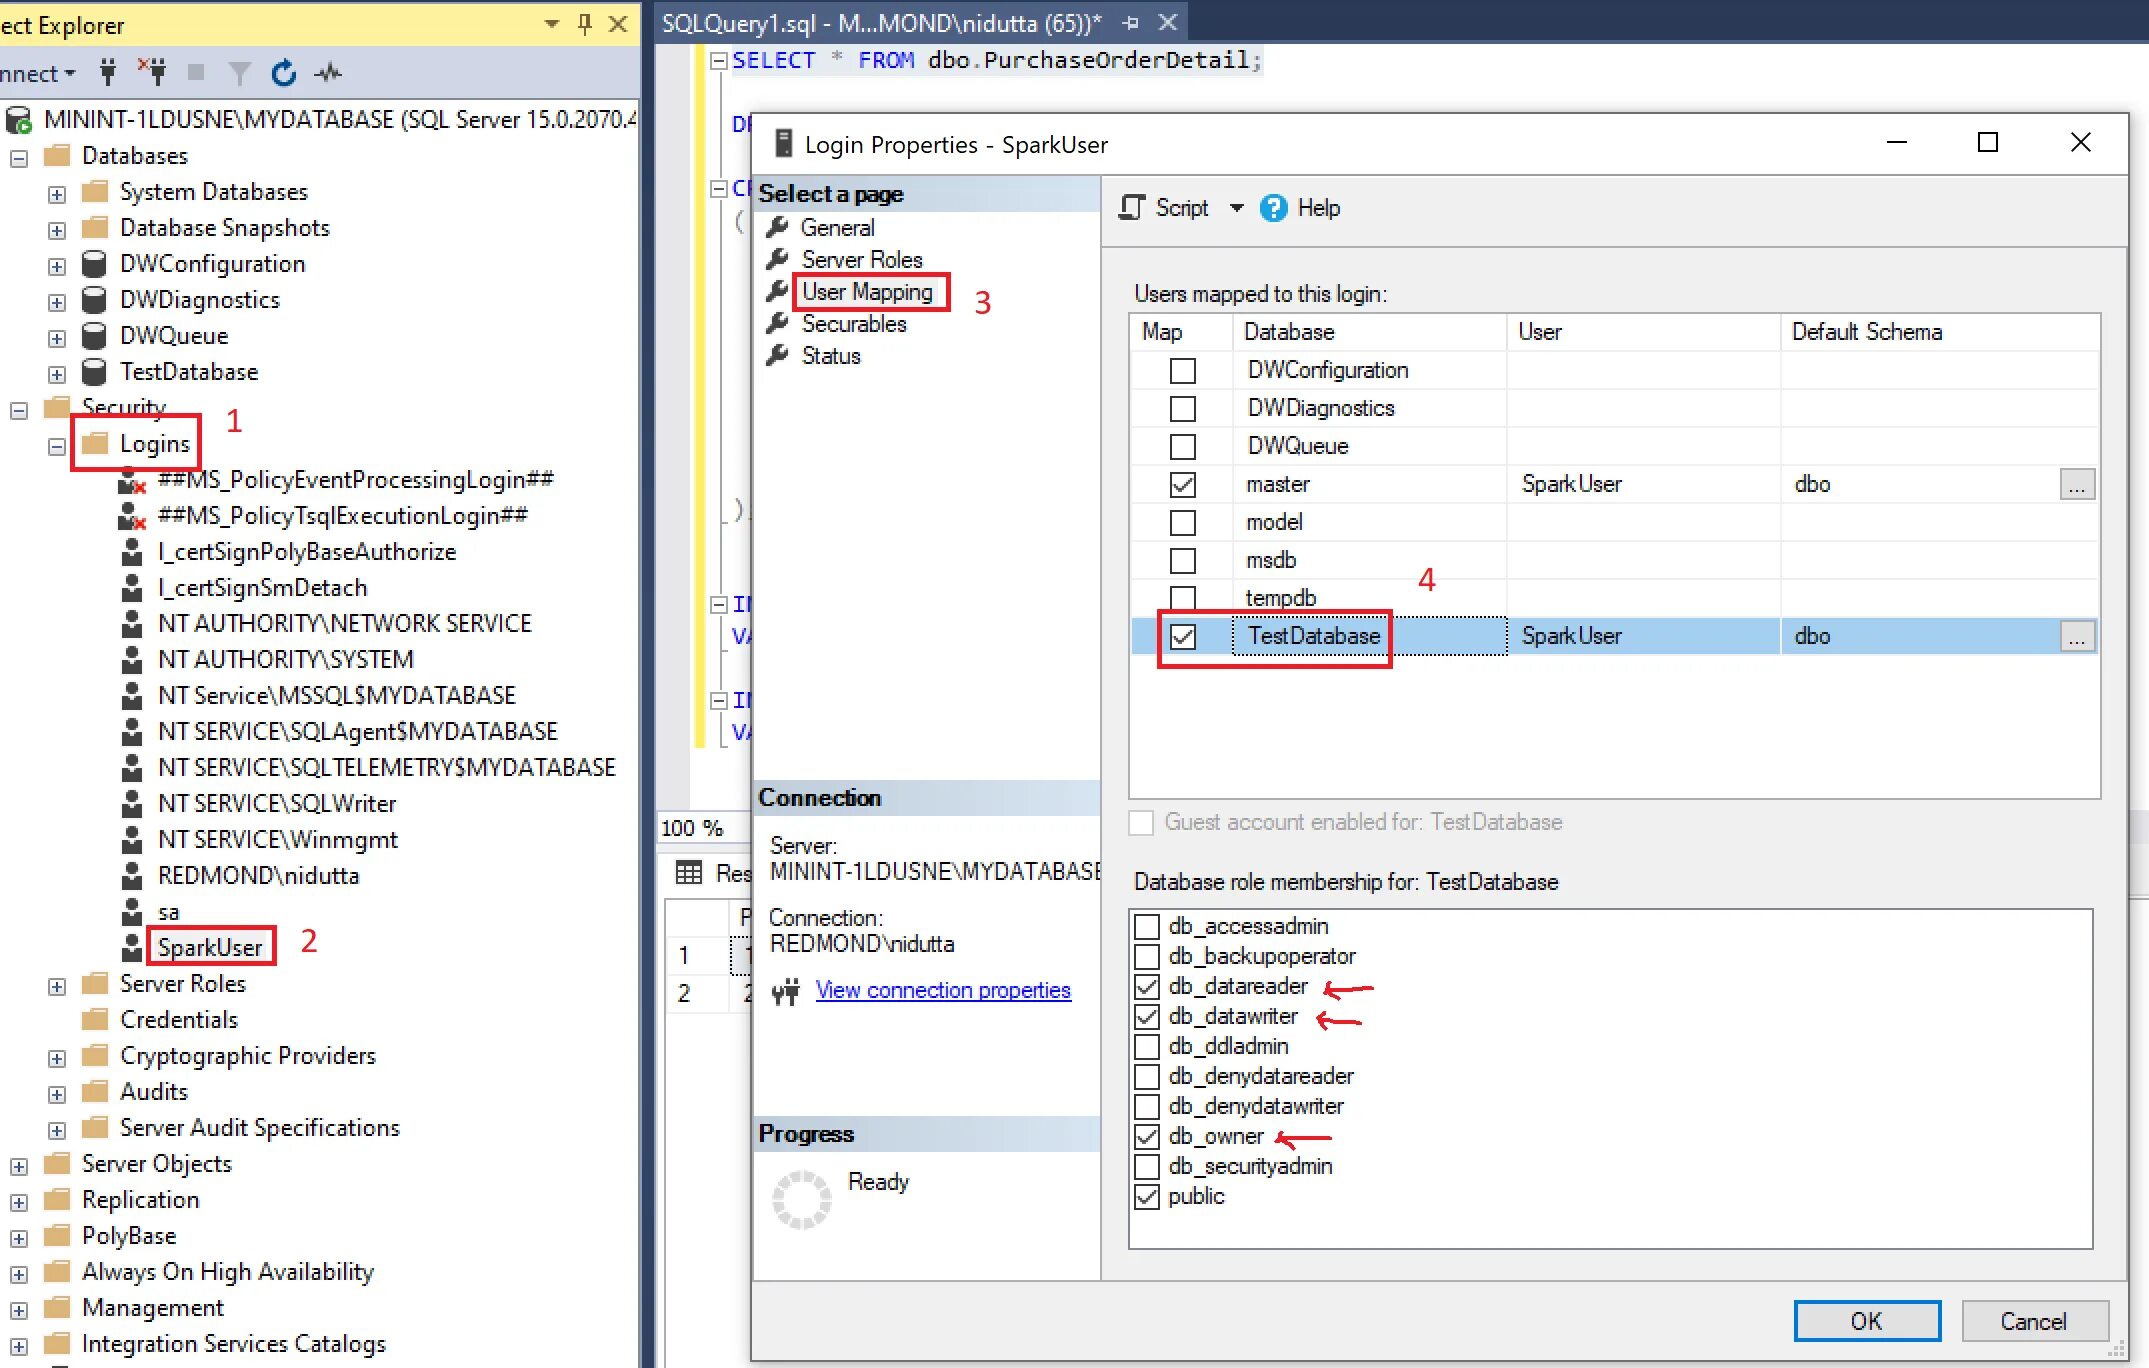
Task: Open the Script dropdown arrow
Action: click(1236, 208)
